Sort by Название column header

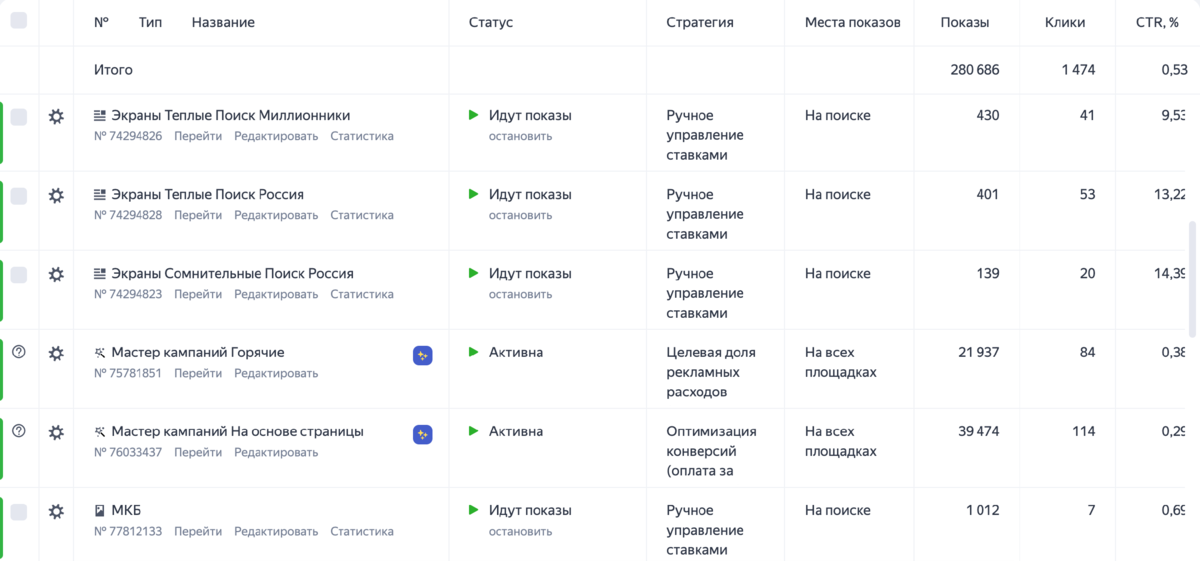pyautogui.click(x=223, y=22)
